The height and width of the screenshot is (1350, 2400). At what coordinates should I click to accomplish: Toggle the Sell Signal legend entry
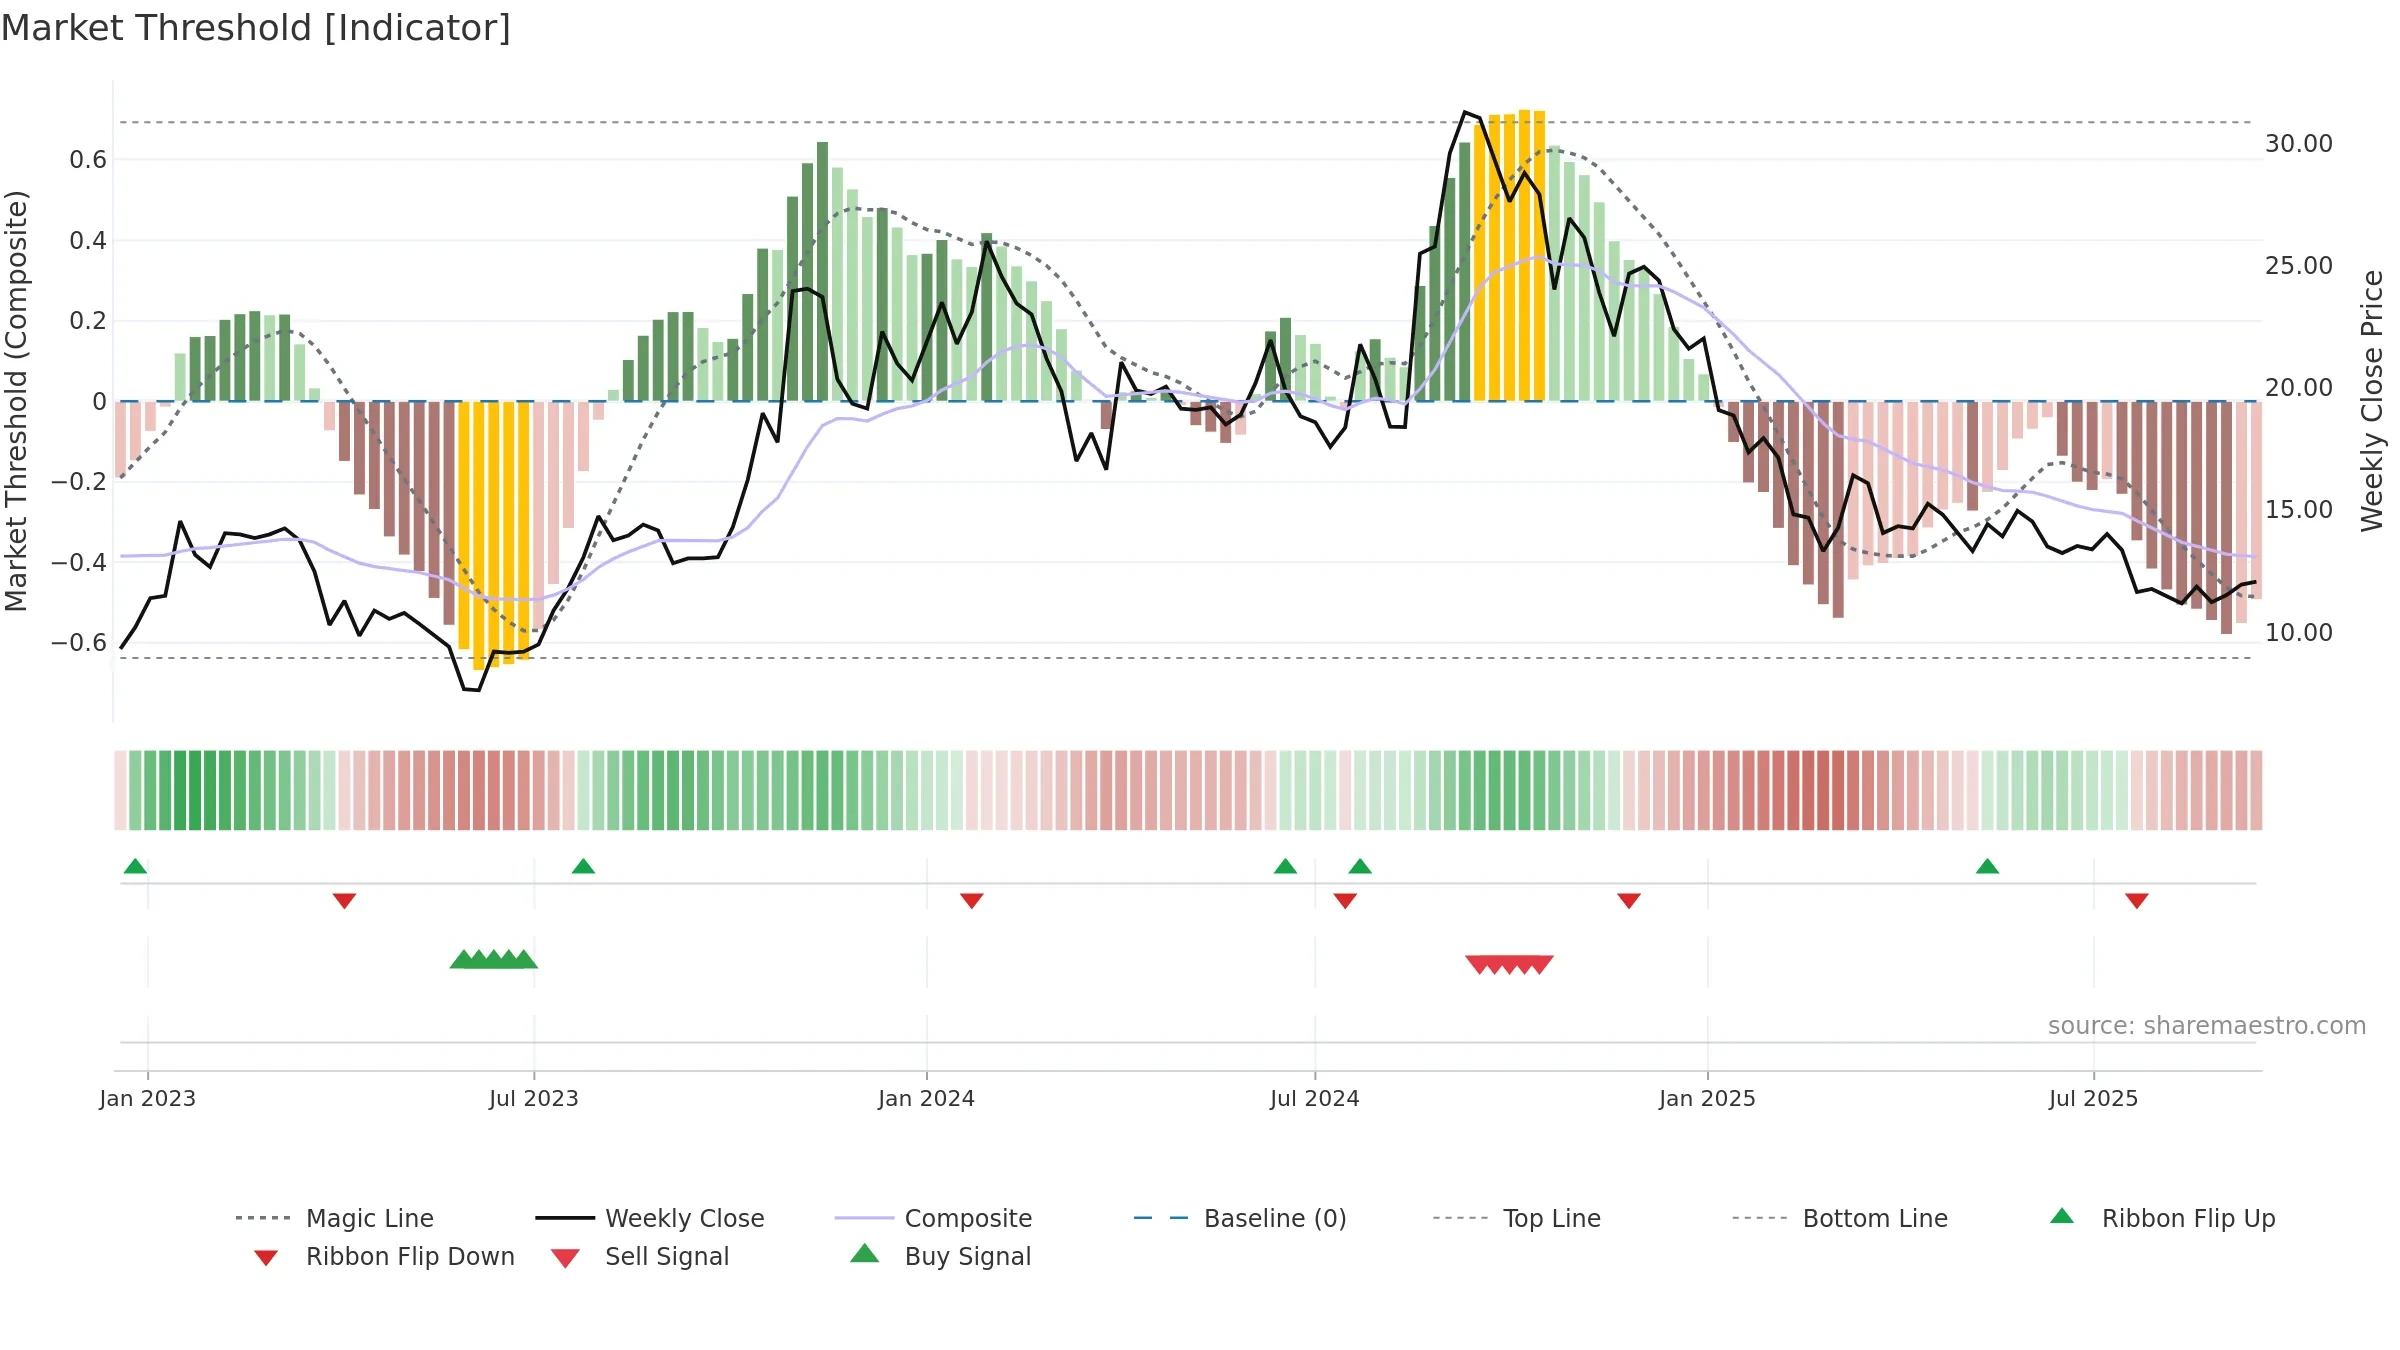click(x=640, y=1256)
